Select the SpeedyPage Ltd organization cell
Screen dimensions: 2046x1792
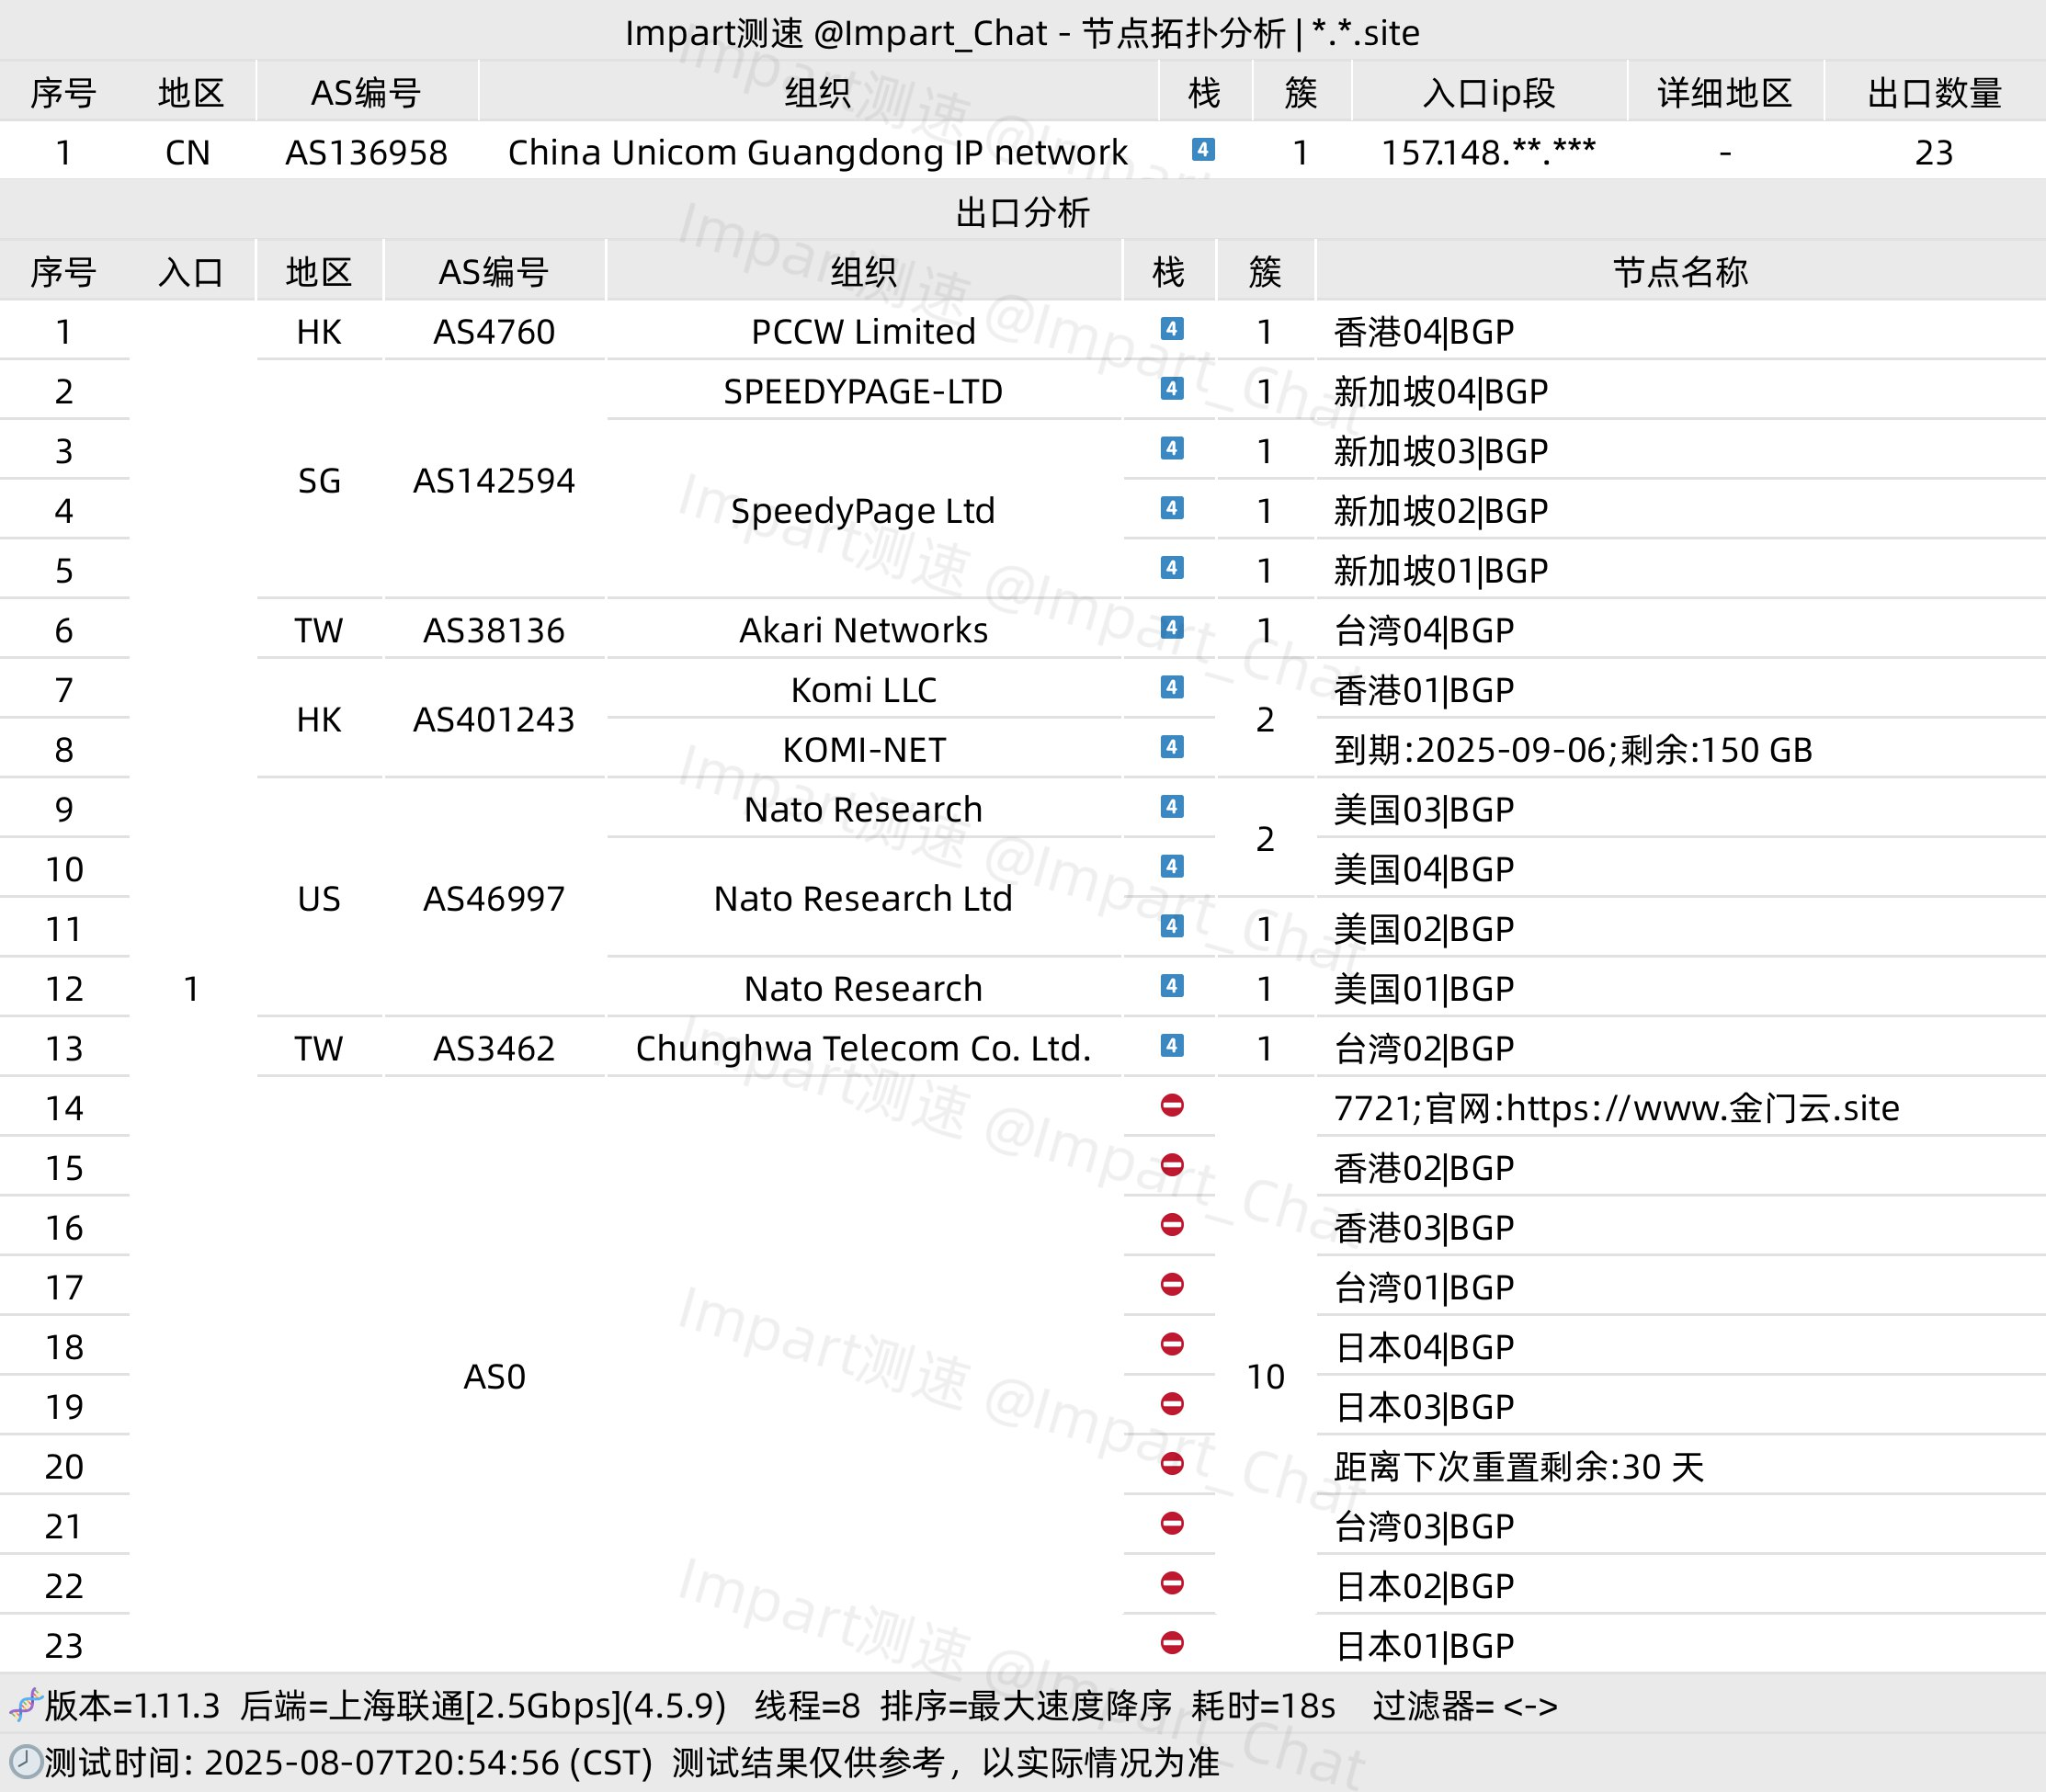[864, 511]
